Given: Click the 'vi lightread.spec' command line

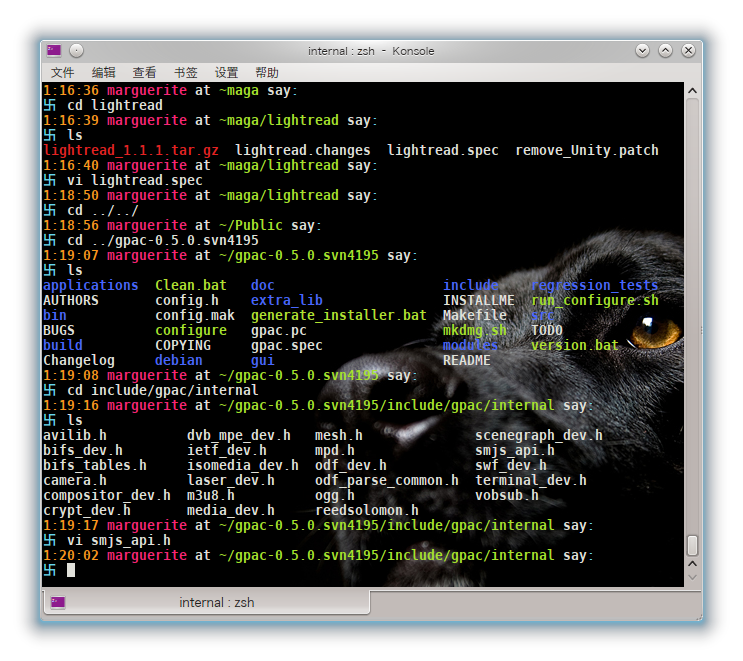Looking at the screenshot, I should point(135,180).
